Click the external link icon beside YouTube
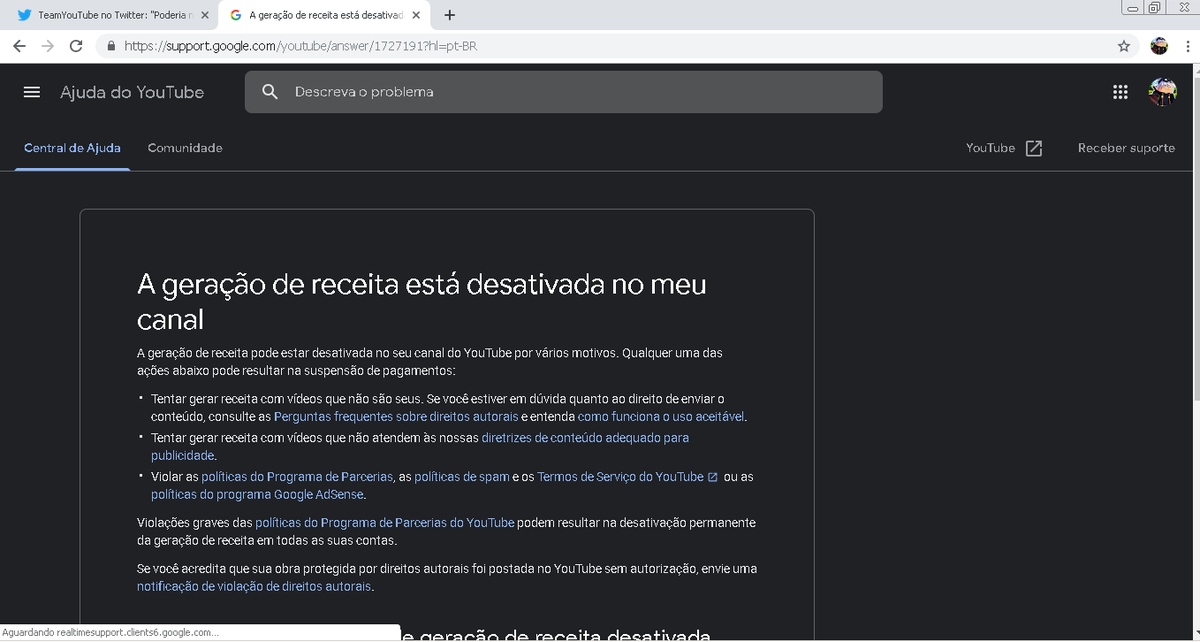The height and width of the screenshot is (642, 1200). point(1034,148)
